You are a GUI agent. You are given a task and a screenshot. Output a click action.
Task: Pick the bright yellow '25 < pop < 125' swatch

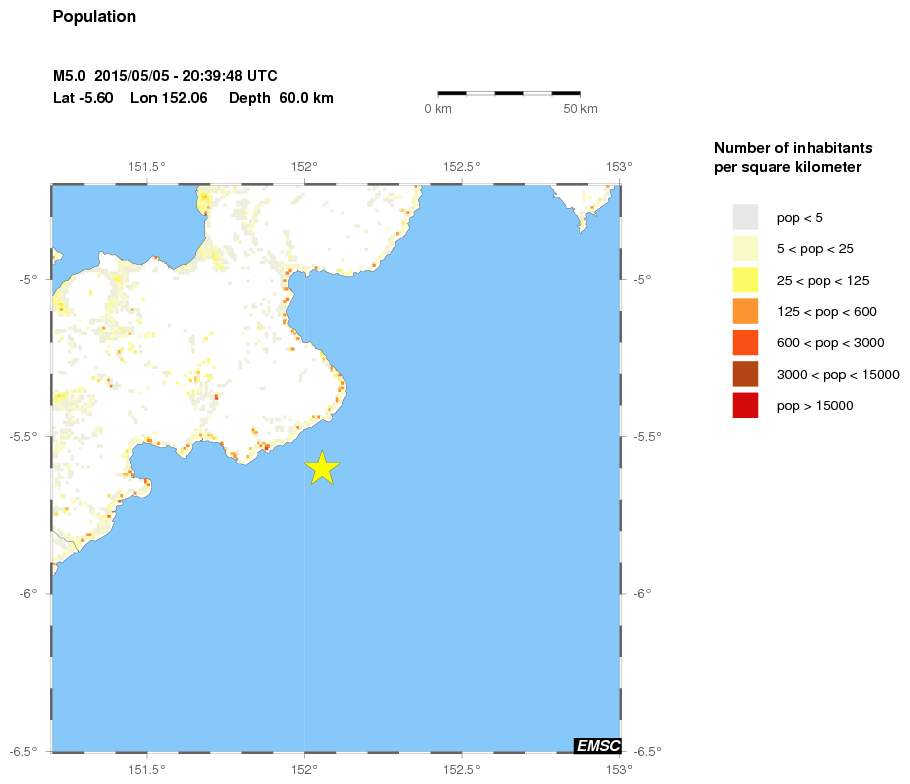[x=745, y=280]
